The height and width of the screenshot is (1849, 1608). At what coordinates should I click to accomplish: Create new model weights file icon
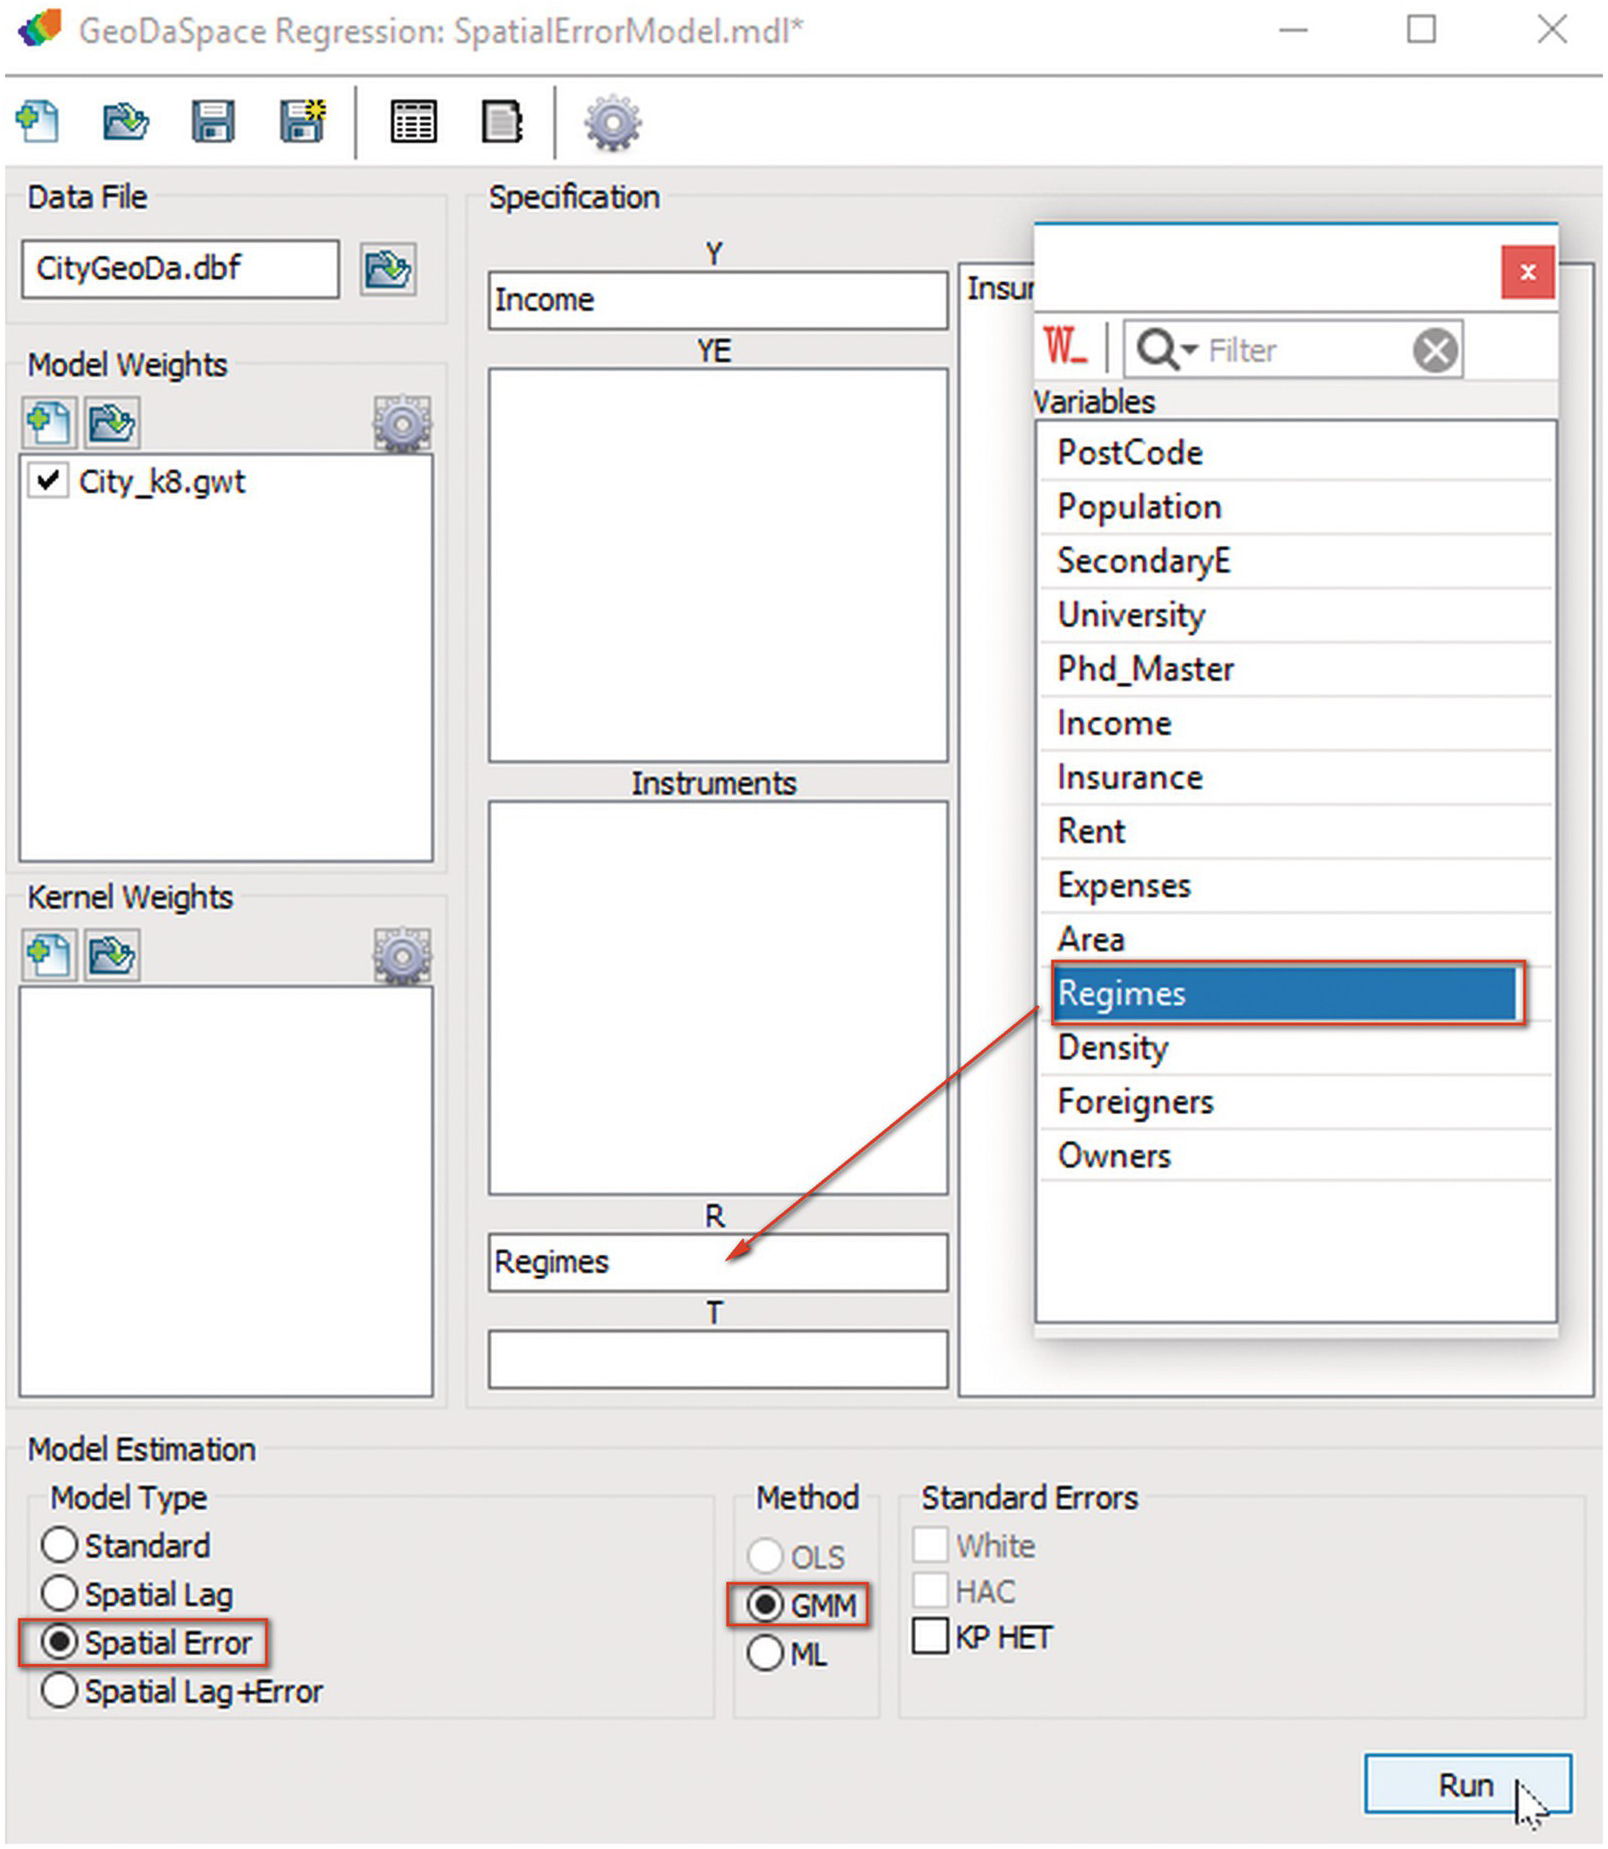49,423
